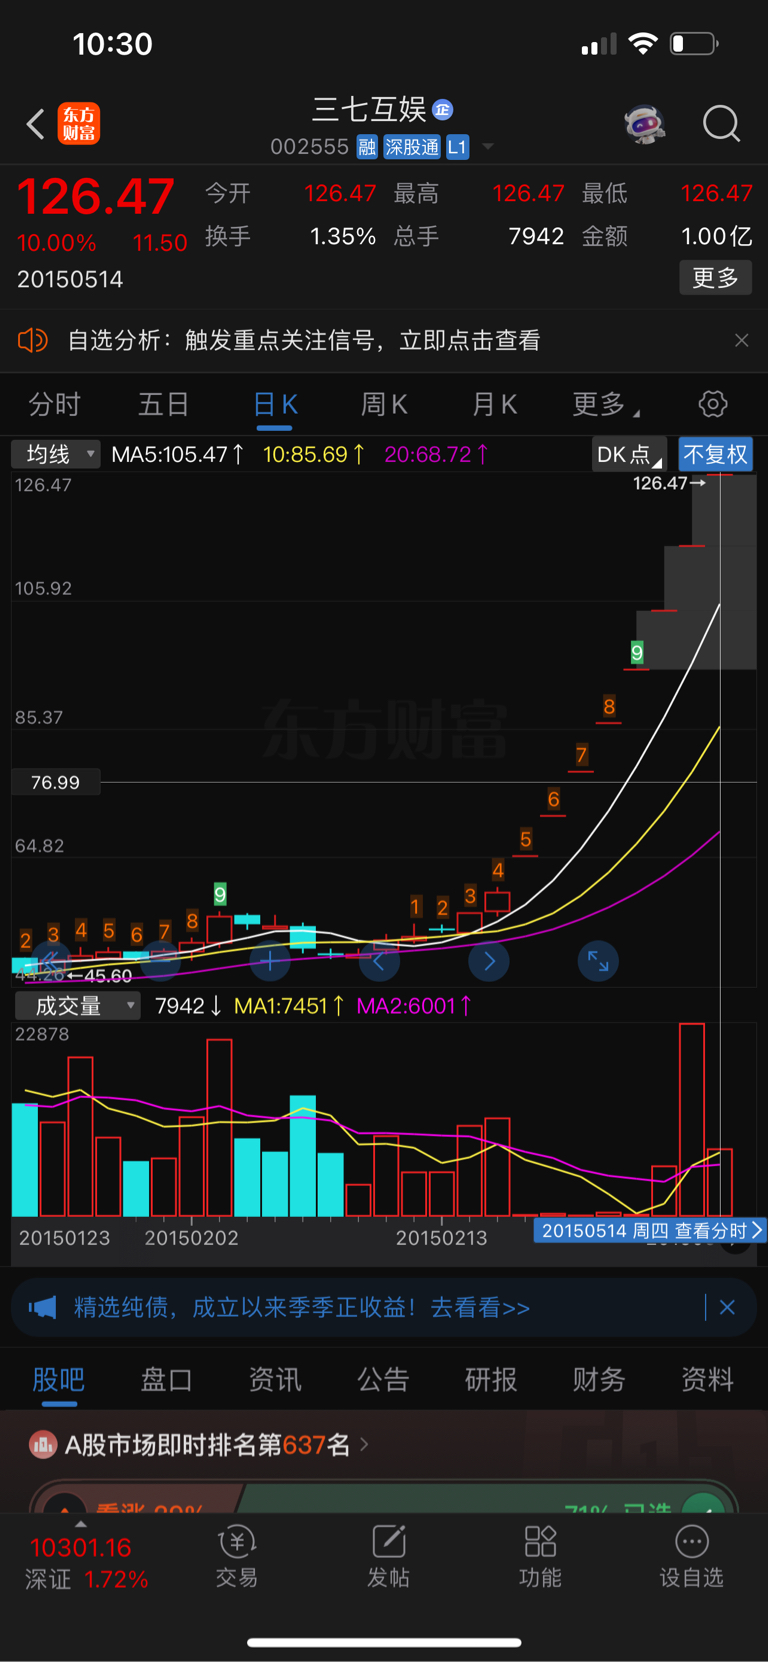Tap the ranking chart icon

[x=43, y=1444]
